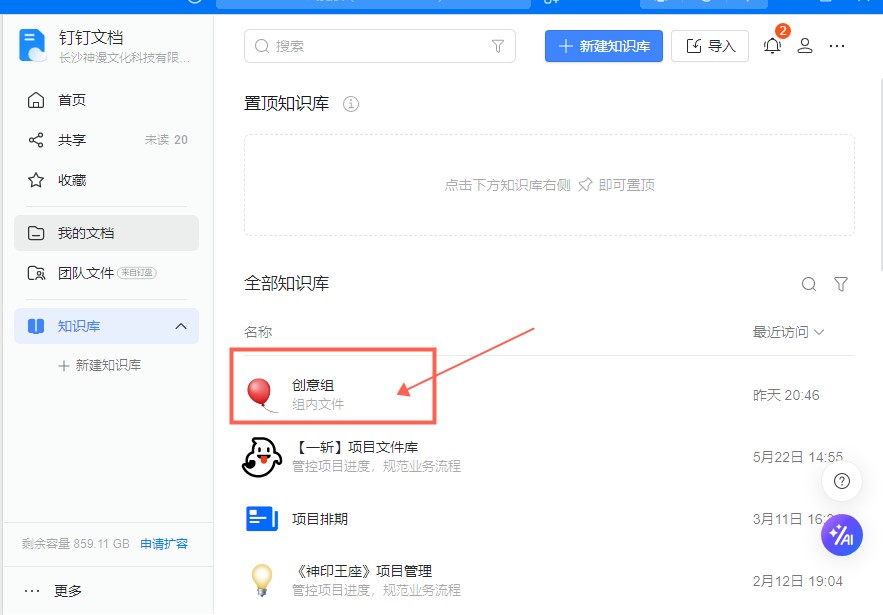Click the star icon beside 收藏
883x615 pixels.
36,180
